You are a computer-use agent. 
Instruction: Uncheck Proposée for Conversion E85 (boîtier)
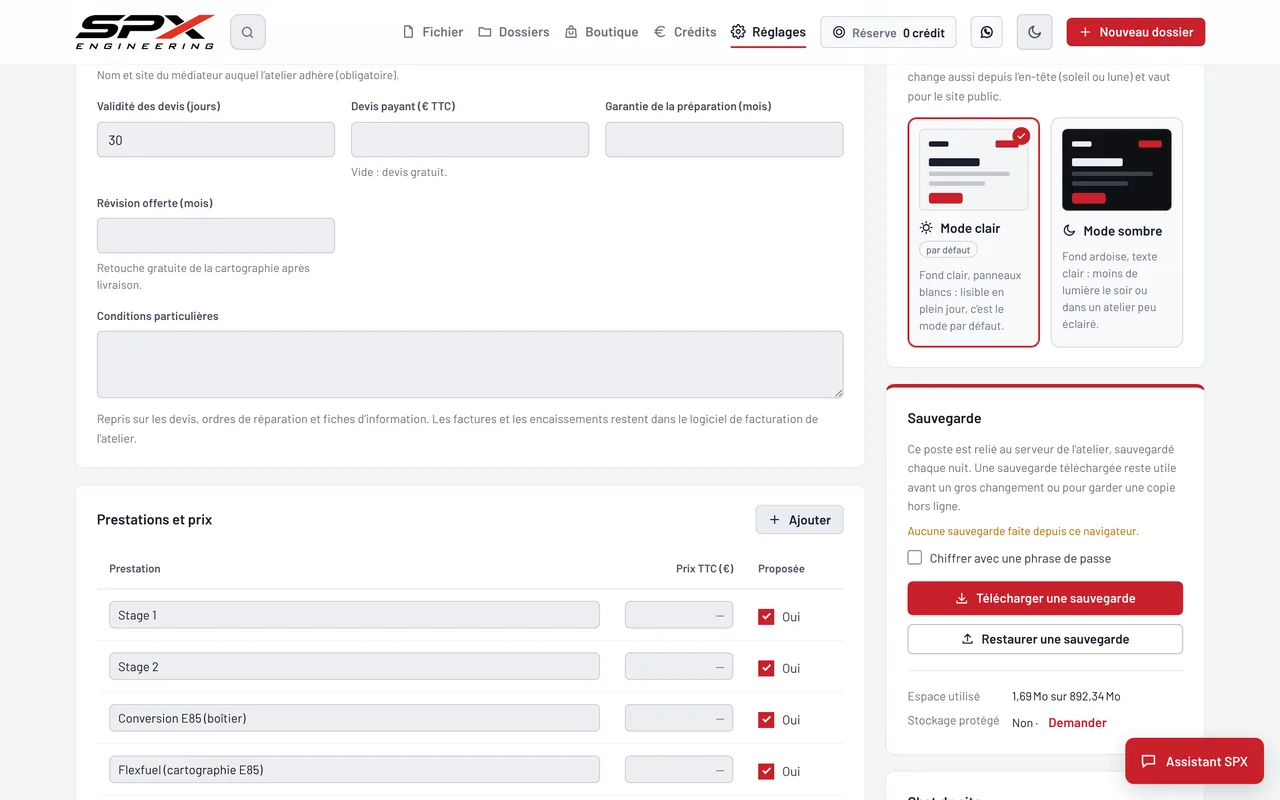[x=766, y=720]
